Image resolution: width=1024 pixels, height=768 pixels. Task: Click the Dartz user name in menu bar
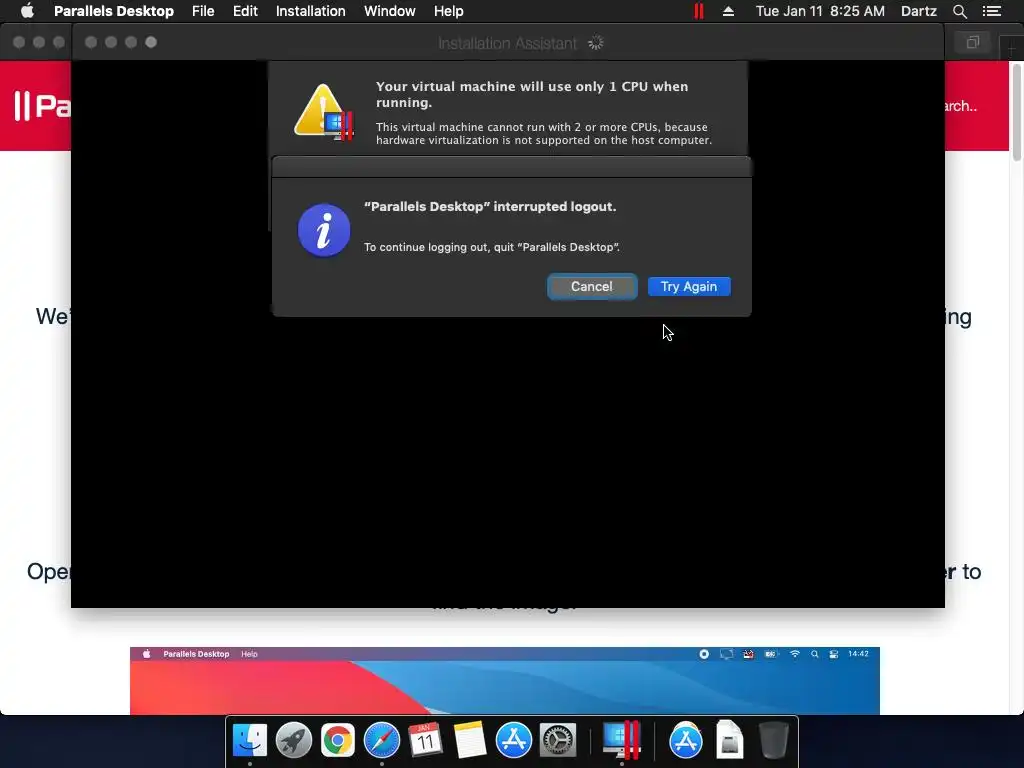click(918, 11)
